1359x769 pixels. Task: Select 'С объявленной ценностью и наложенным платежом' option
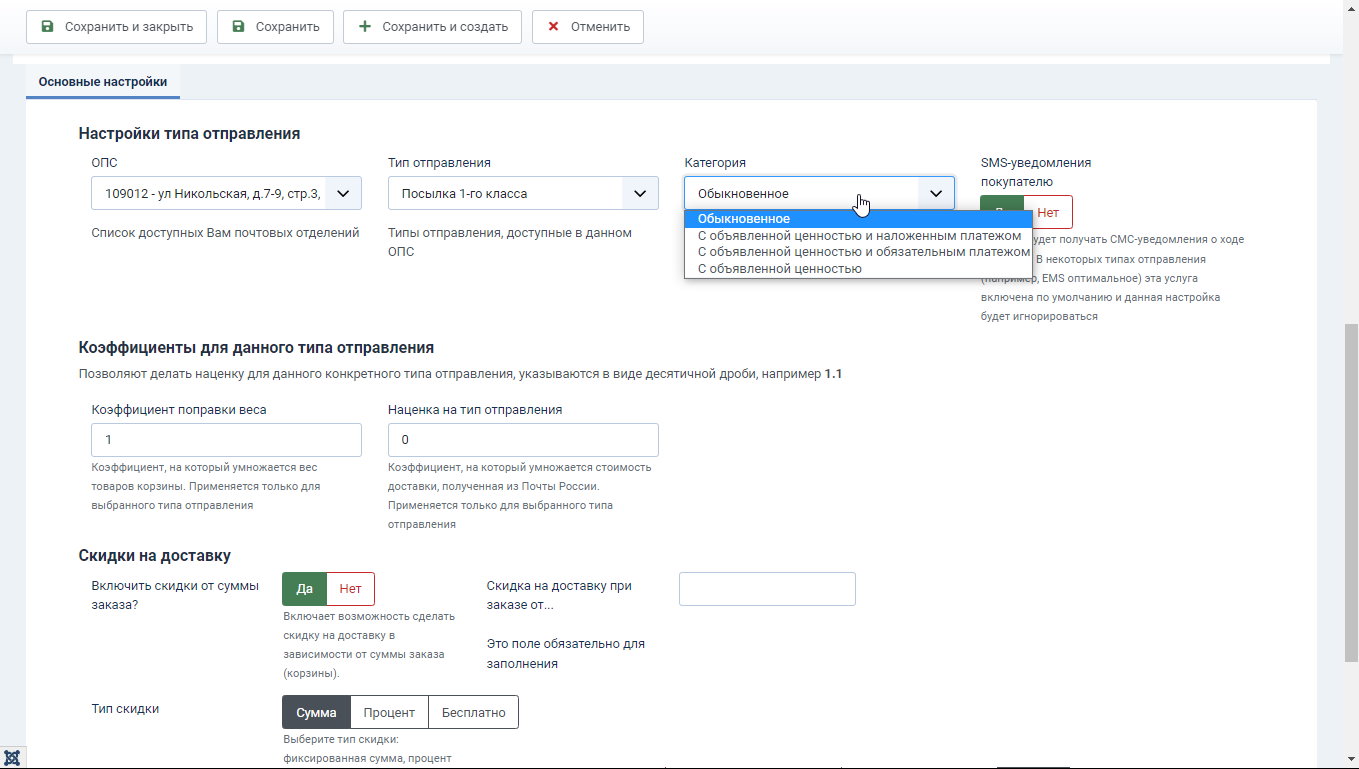pos(859,236)
